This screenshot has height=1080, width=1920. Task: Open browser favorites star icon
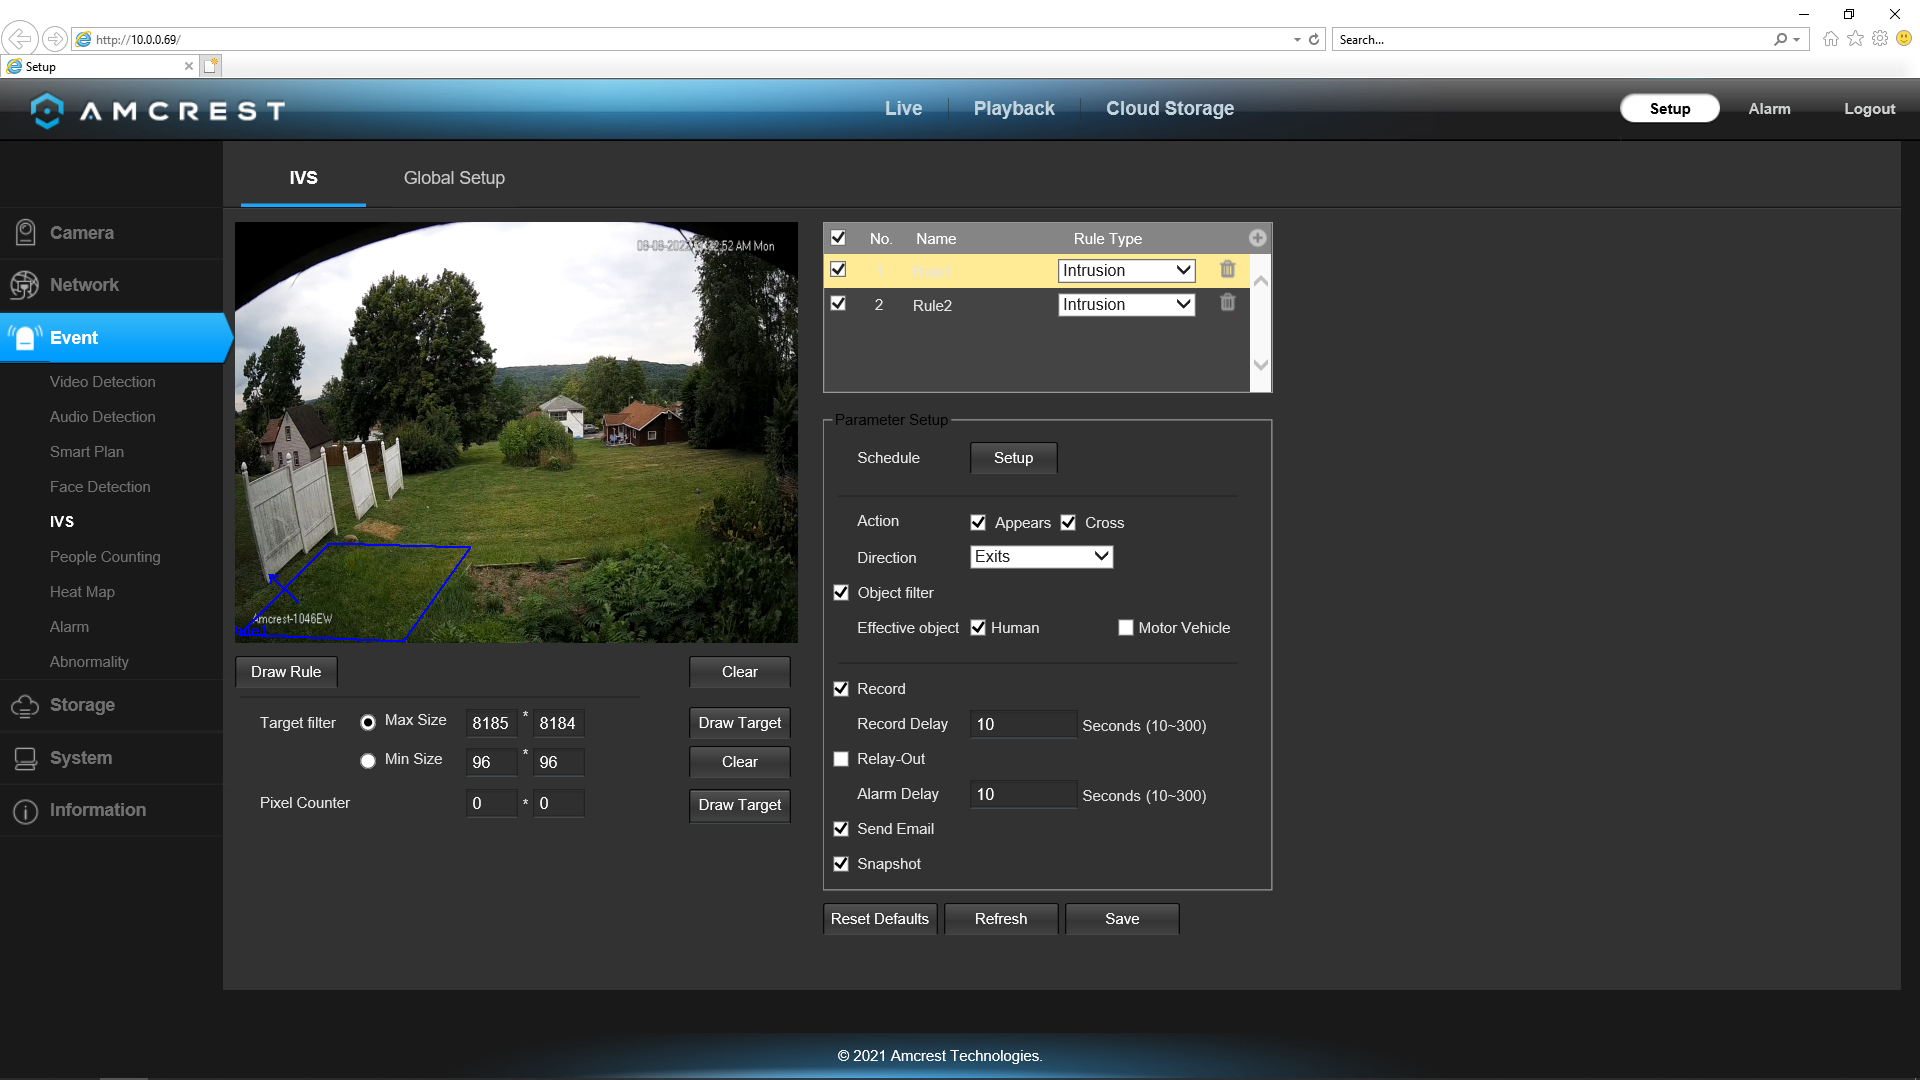pyautogui.click(x=1855, y=39)
